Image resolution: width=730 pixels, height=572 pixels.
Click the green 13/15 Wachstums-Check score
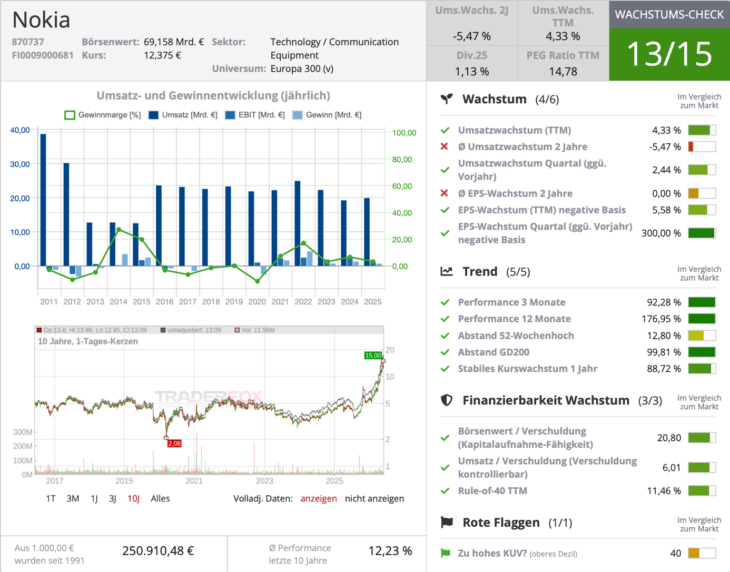[669, 54]
